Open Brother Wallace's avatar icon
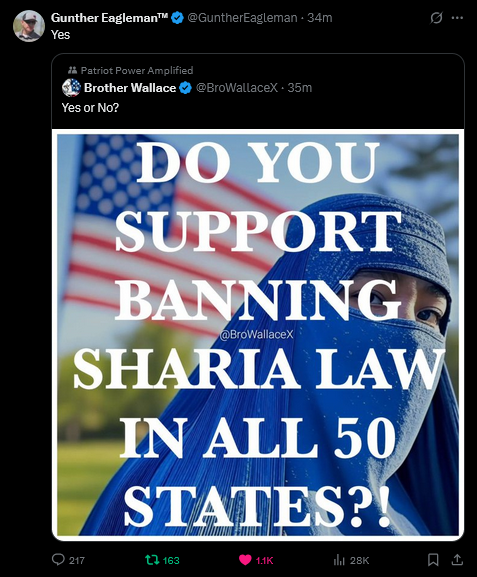 point(71,88)
